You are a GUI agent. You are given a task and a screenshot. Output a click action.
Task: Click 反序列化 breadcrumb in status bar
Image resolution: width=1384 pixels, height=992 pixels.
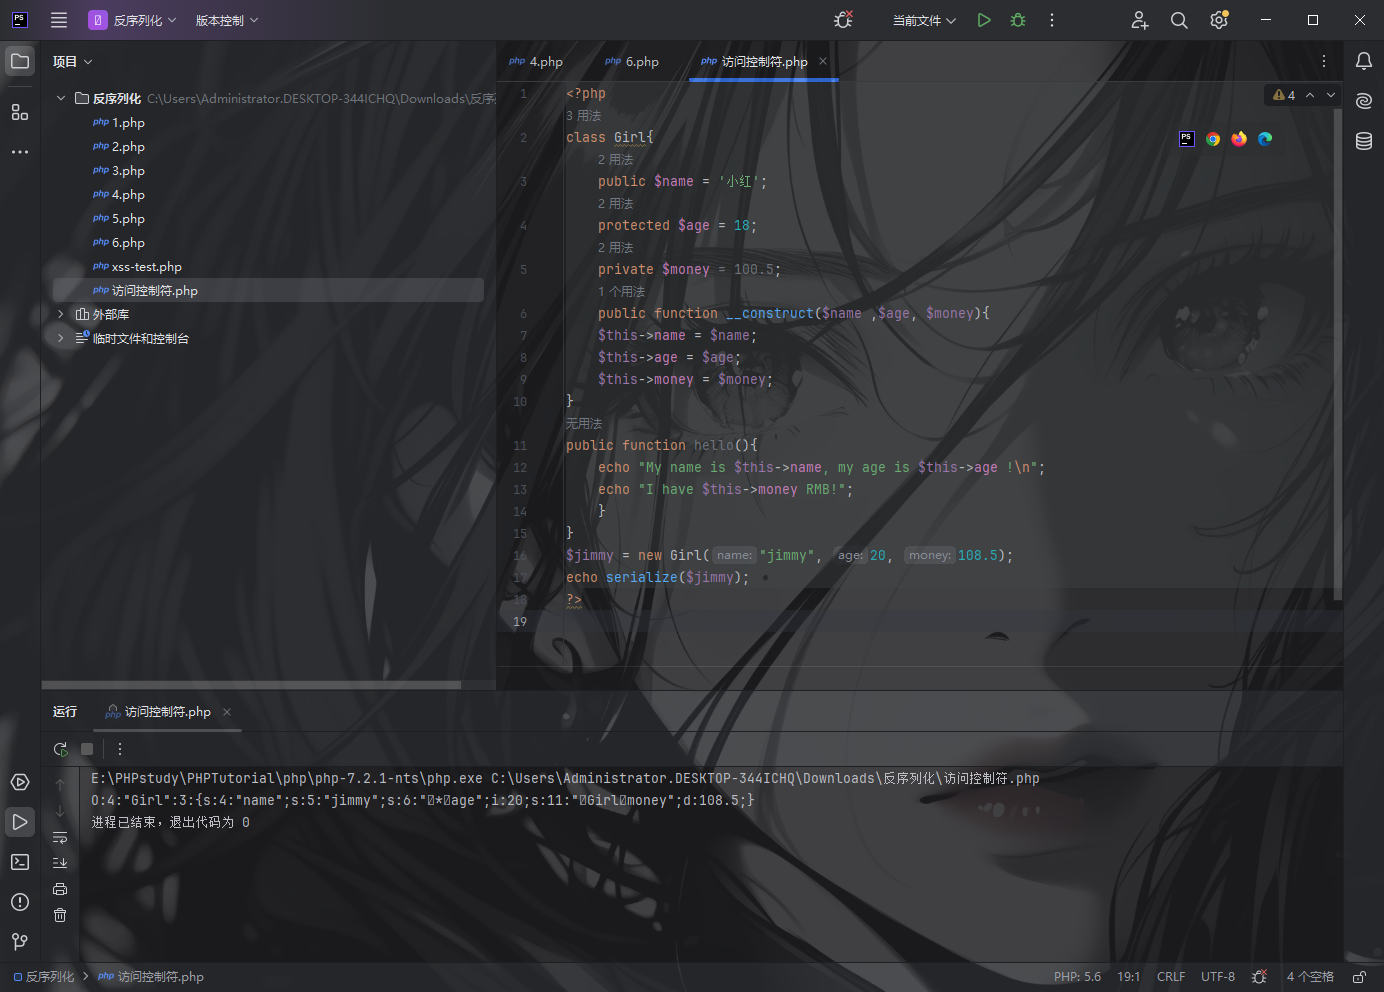click(44, 977)
